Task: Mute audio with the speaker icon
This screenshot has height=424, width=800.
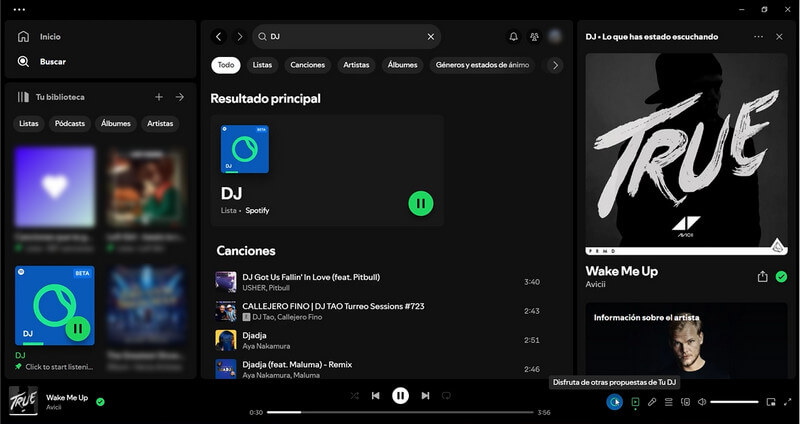Action: coord(702,402)
